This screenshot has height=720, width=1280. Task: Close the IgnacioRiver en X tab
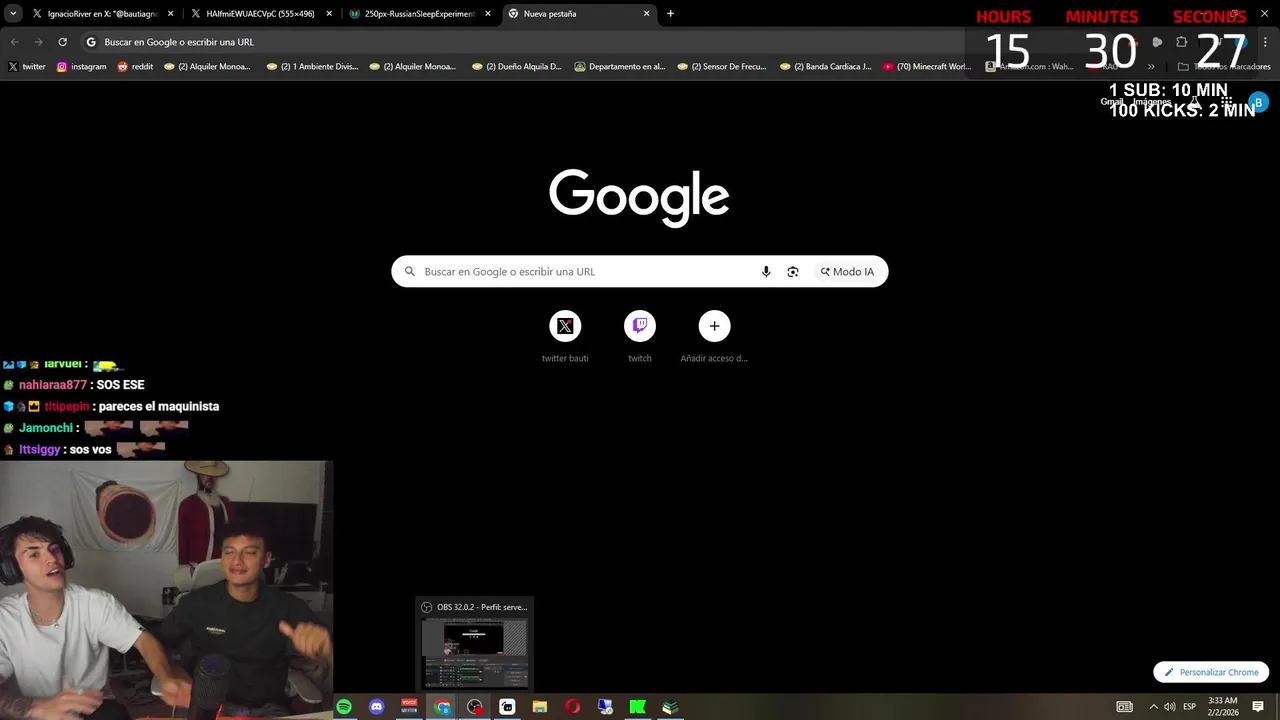pos(170,14)
